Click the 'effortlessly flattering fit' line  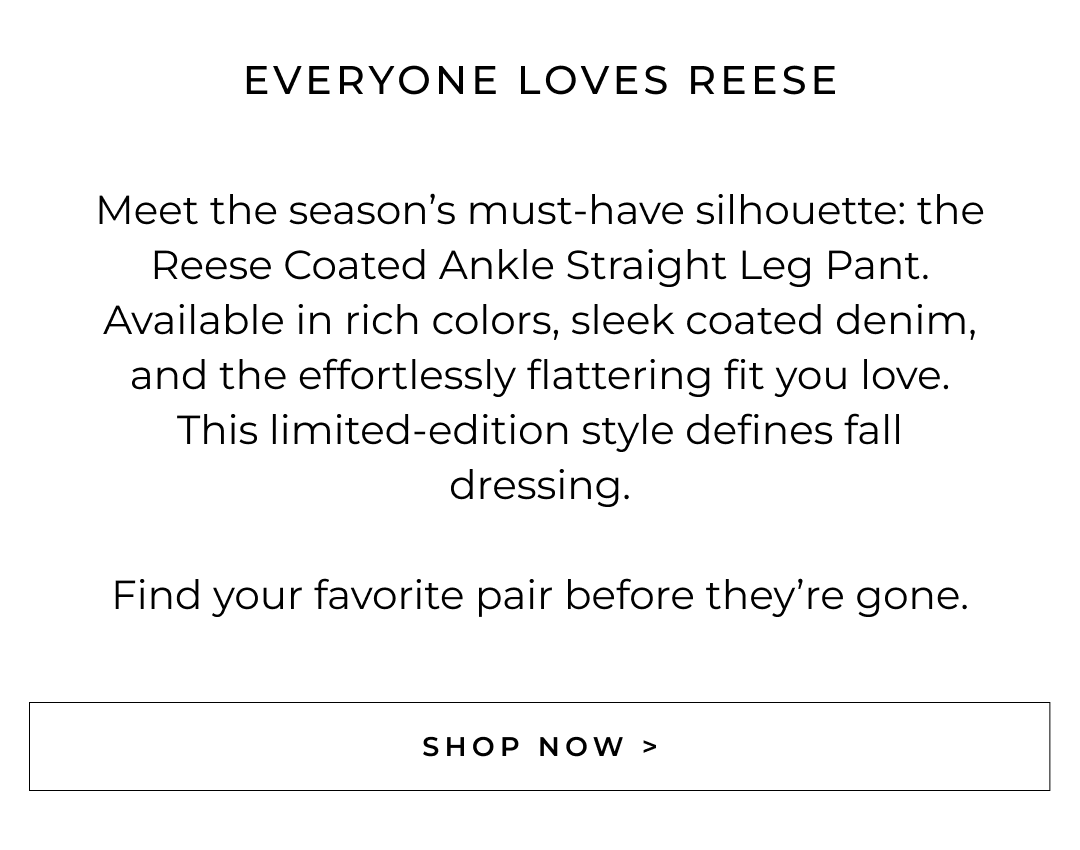[x=540, y=376]
